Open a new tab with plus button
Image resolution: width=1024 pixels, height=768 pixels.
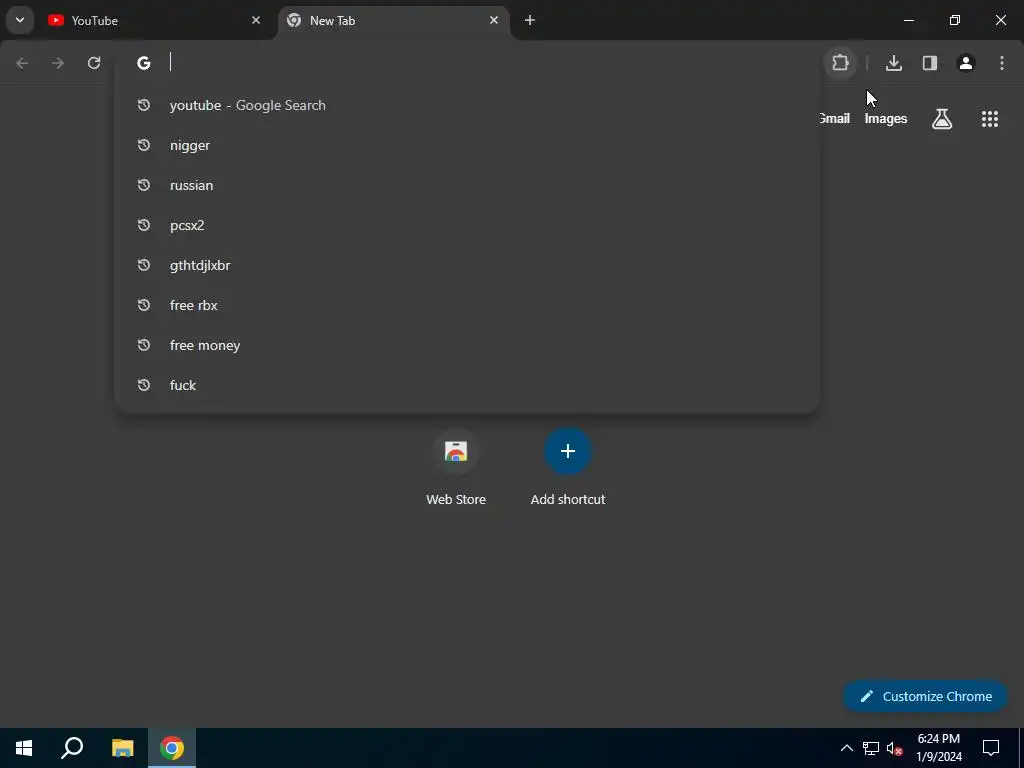click(530, 20)
